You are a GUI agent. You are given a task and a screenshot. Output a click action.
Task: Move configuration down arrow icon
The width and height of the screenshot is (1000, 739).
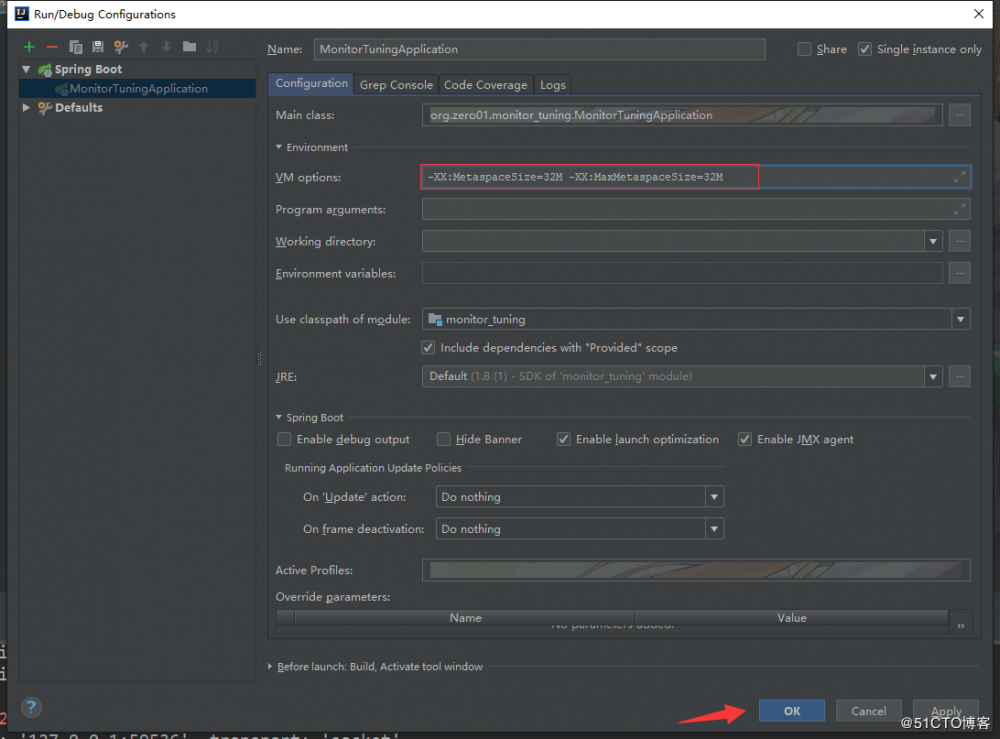(166, 47)
